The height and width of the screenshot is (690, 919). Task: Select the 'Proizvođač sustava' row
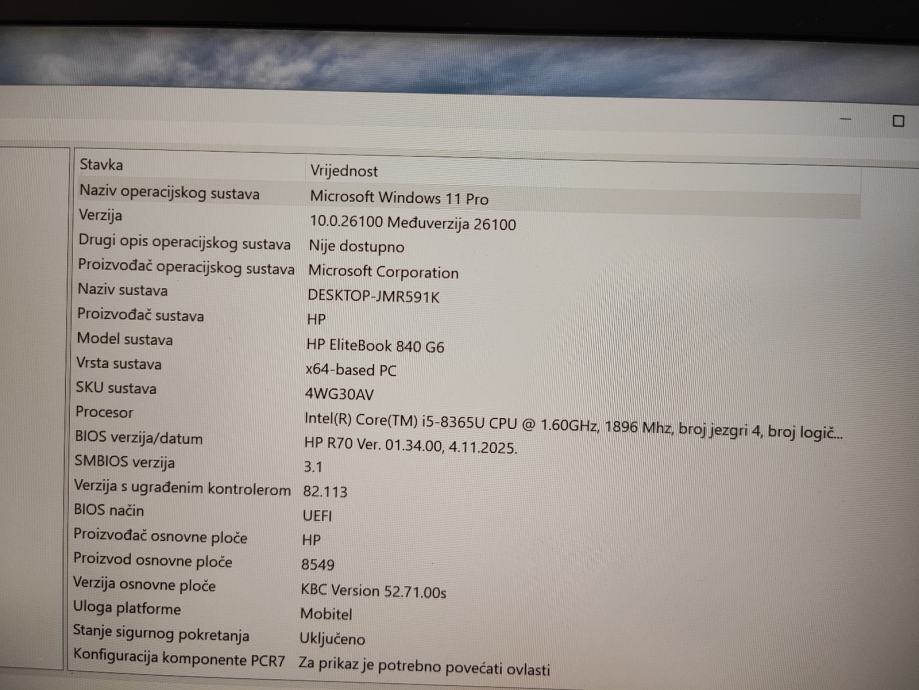tap(141, 315)
